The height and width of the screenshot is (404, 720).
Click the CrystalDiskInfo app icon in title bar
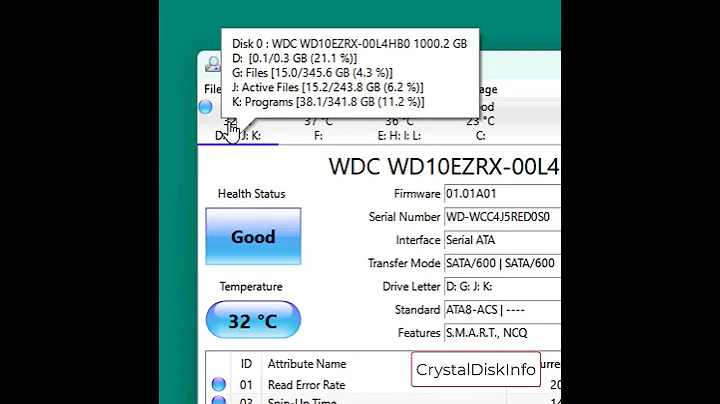[213, 64]
